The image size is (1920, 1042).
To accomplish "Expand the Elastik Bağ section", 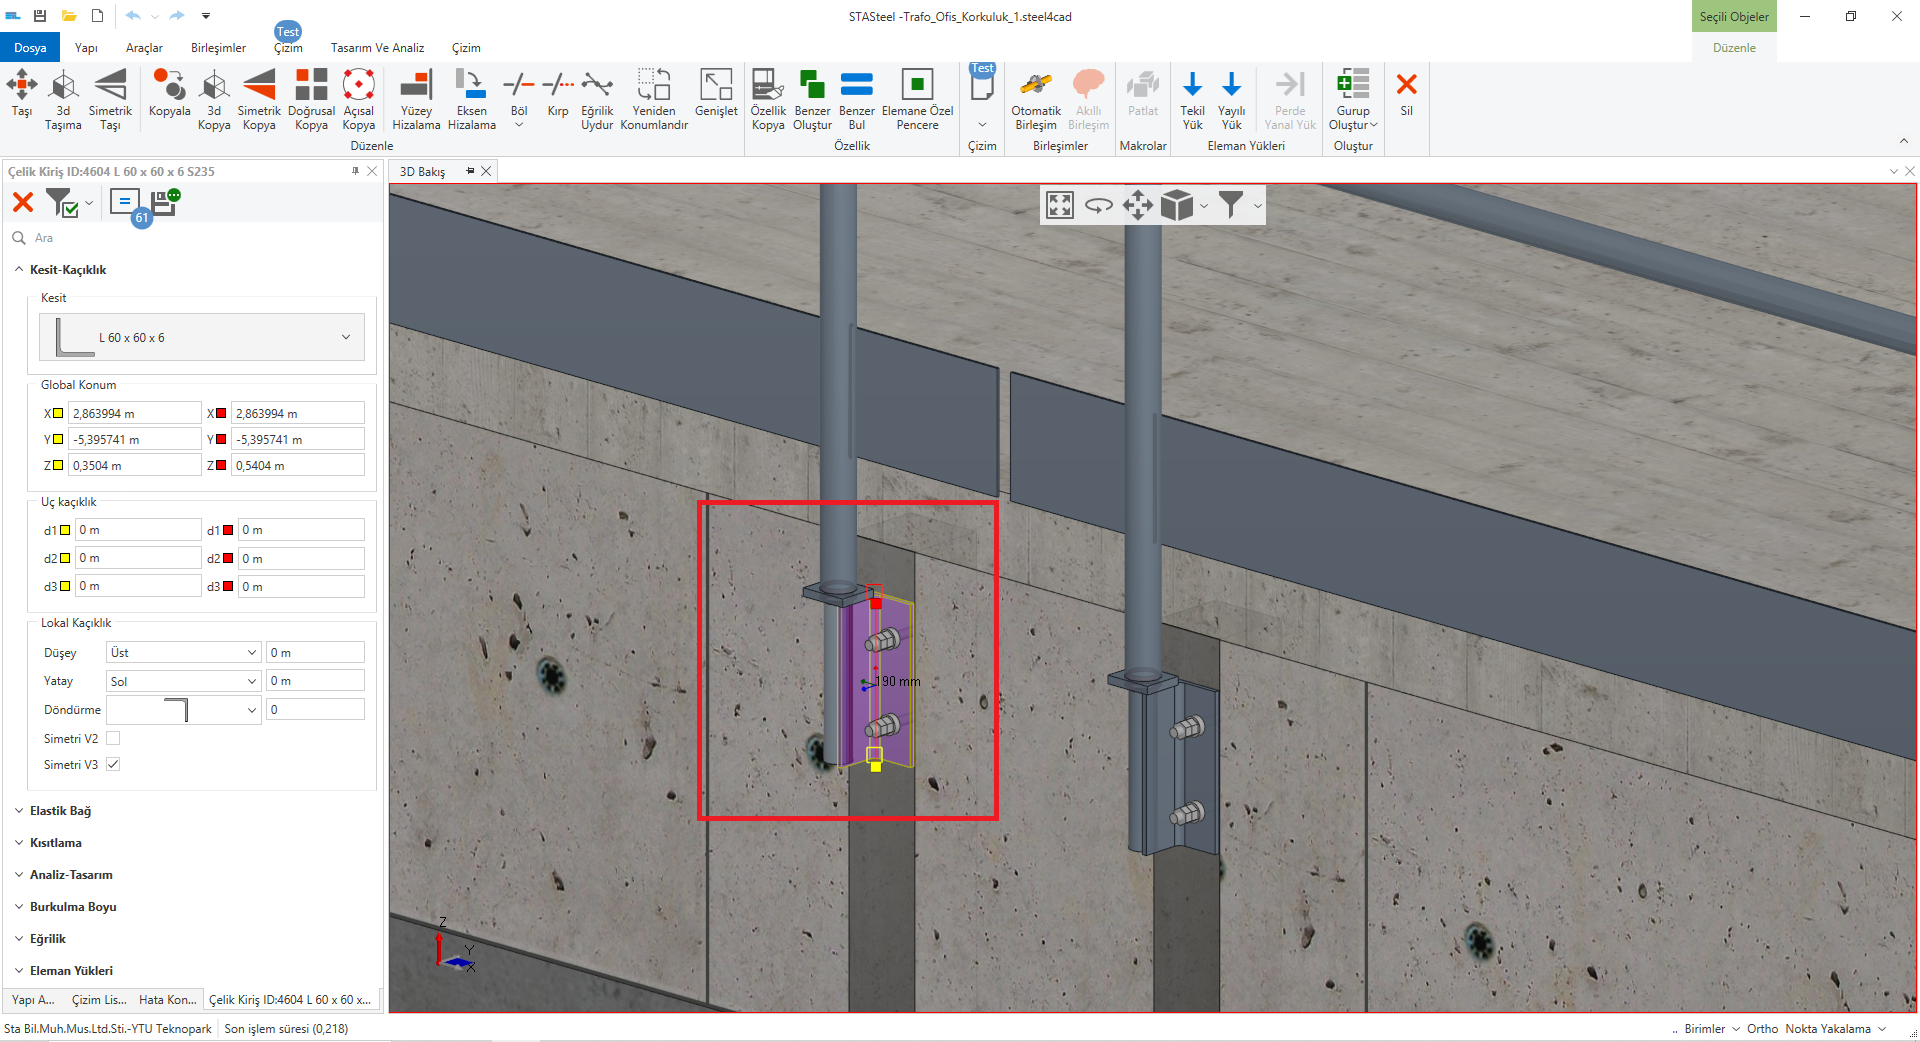I will 60,811.
